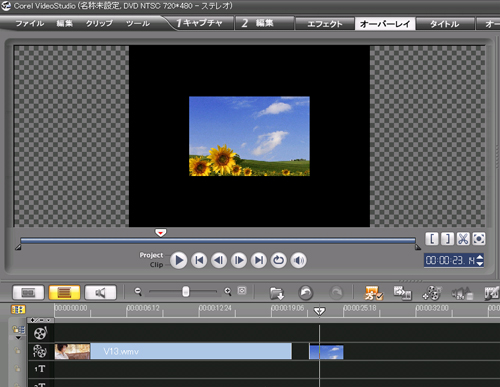
Task: Select the Video Track reel icon
Action: click(40, 332)
